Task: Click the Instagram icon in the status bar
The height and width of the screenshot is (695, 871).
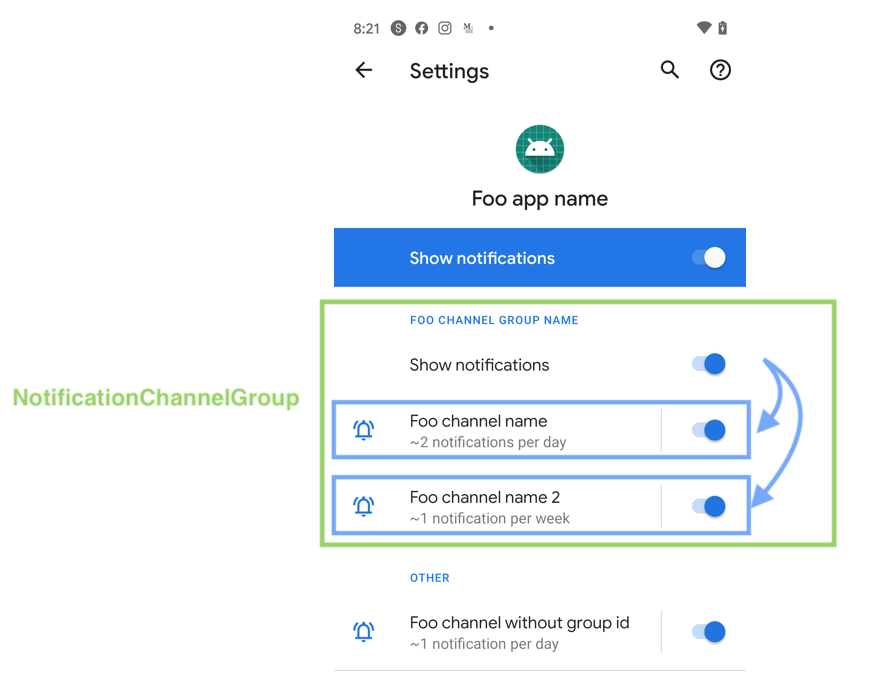Action: click(444, 28)
